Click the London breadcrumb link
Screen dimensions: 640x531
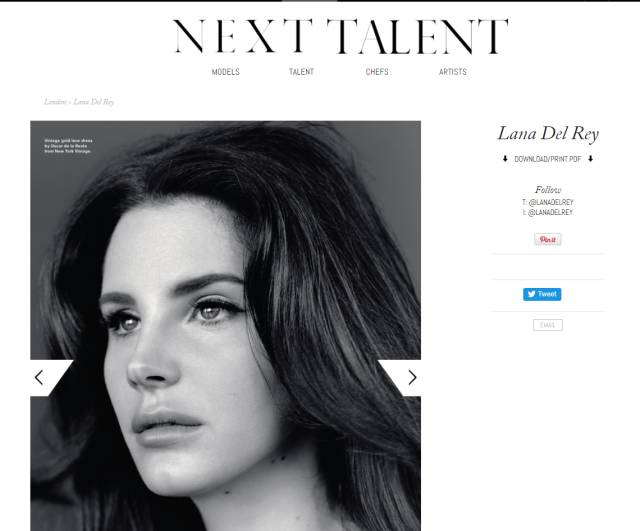click(55, 102)
